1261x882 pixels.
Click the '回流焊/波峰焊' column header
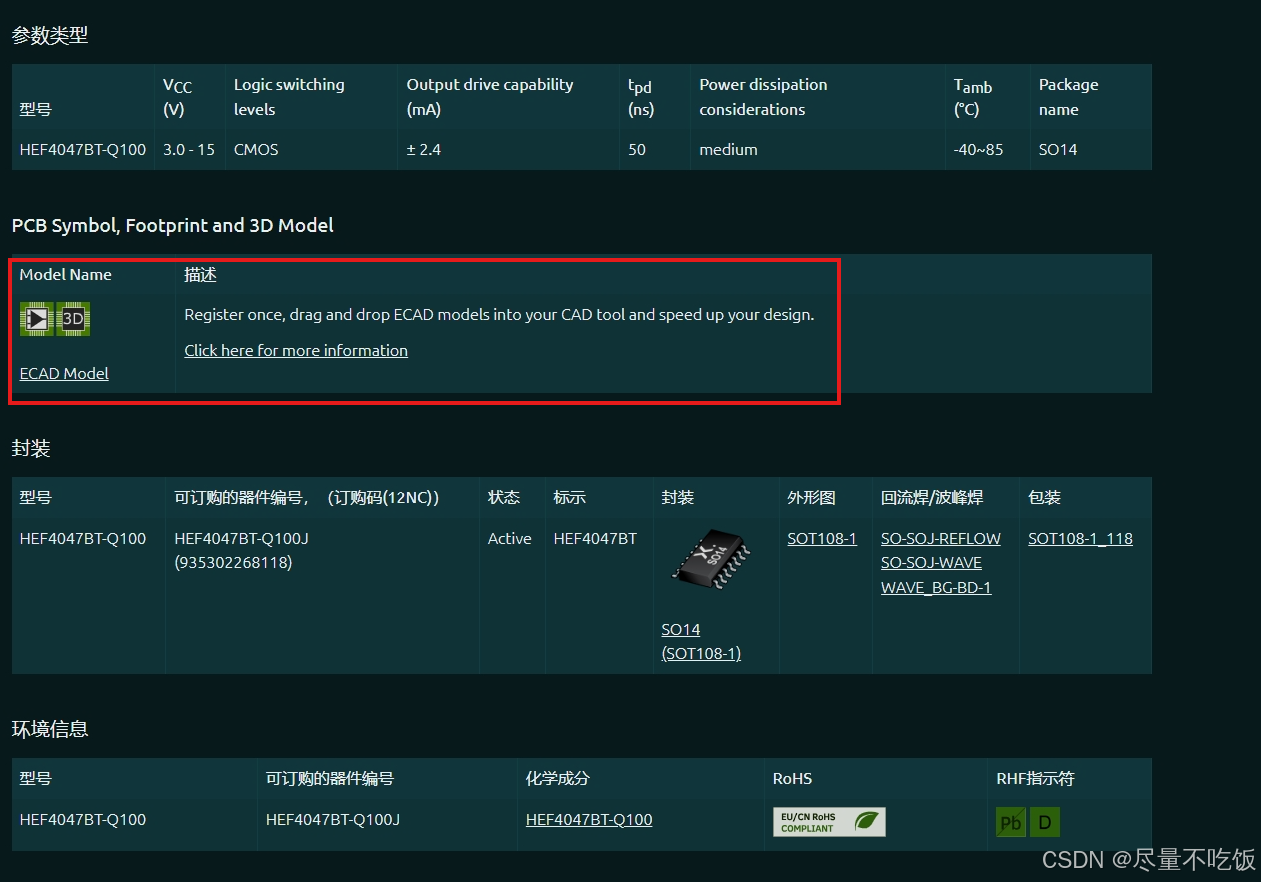point(932,497)
